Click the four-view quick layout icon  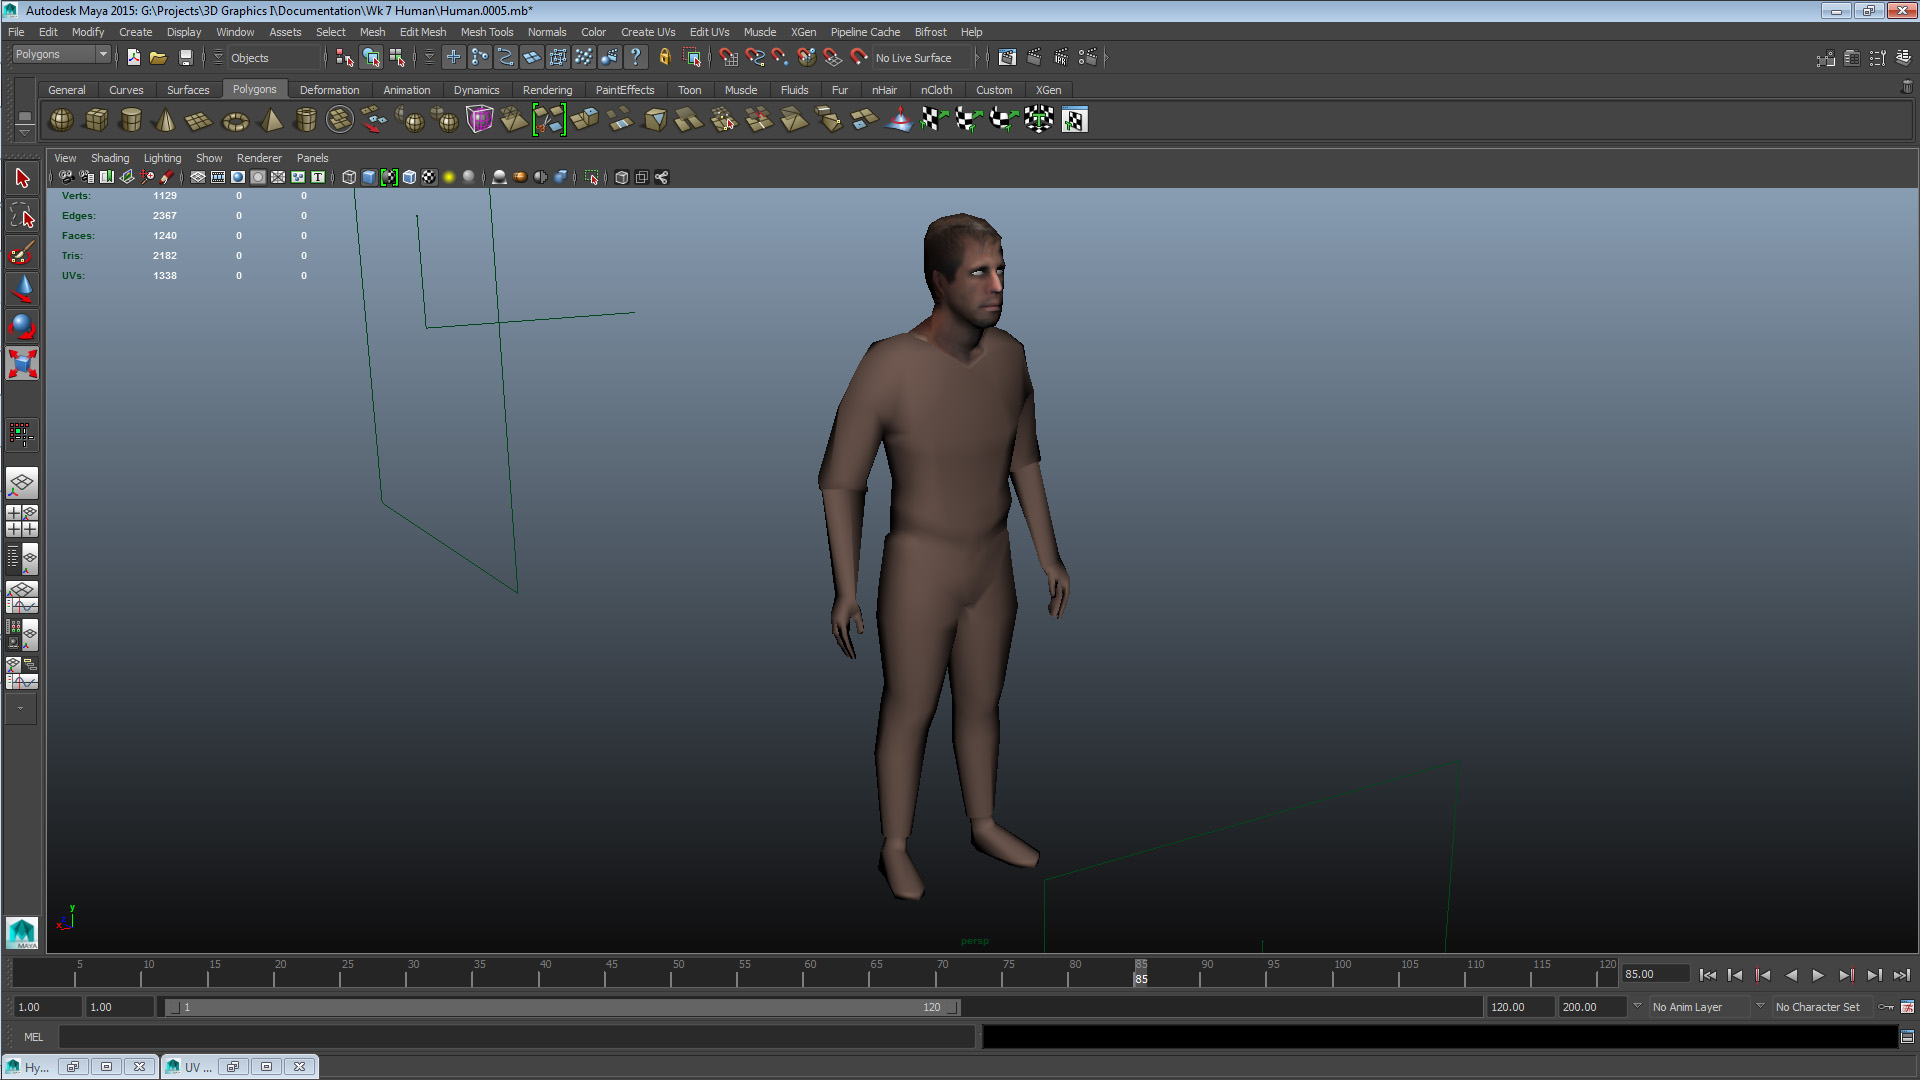pyautogui.click(x=22, y=518)
